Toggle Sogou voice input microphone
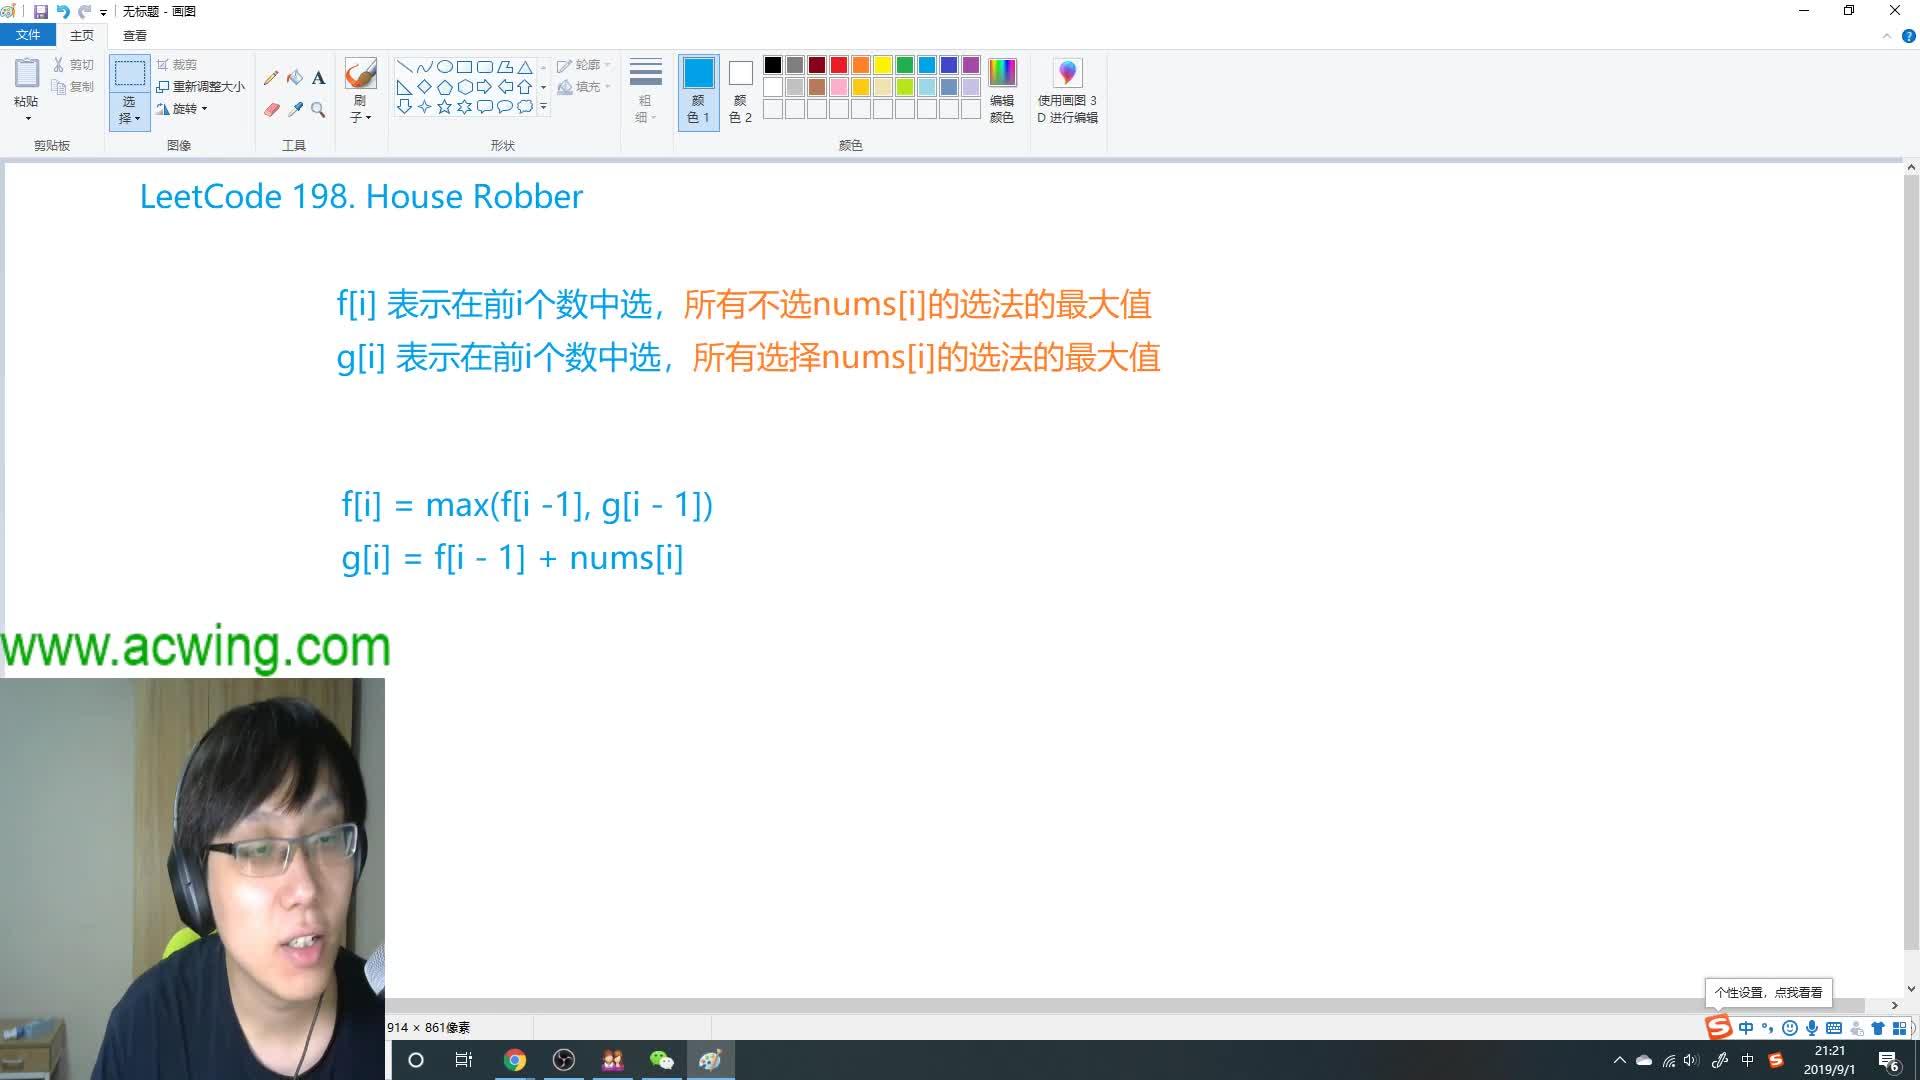This screenshot has height=1080, width=1920. tap(1812, 1028)
